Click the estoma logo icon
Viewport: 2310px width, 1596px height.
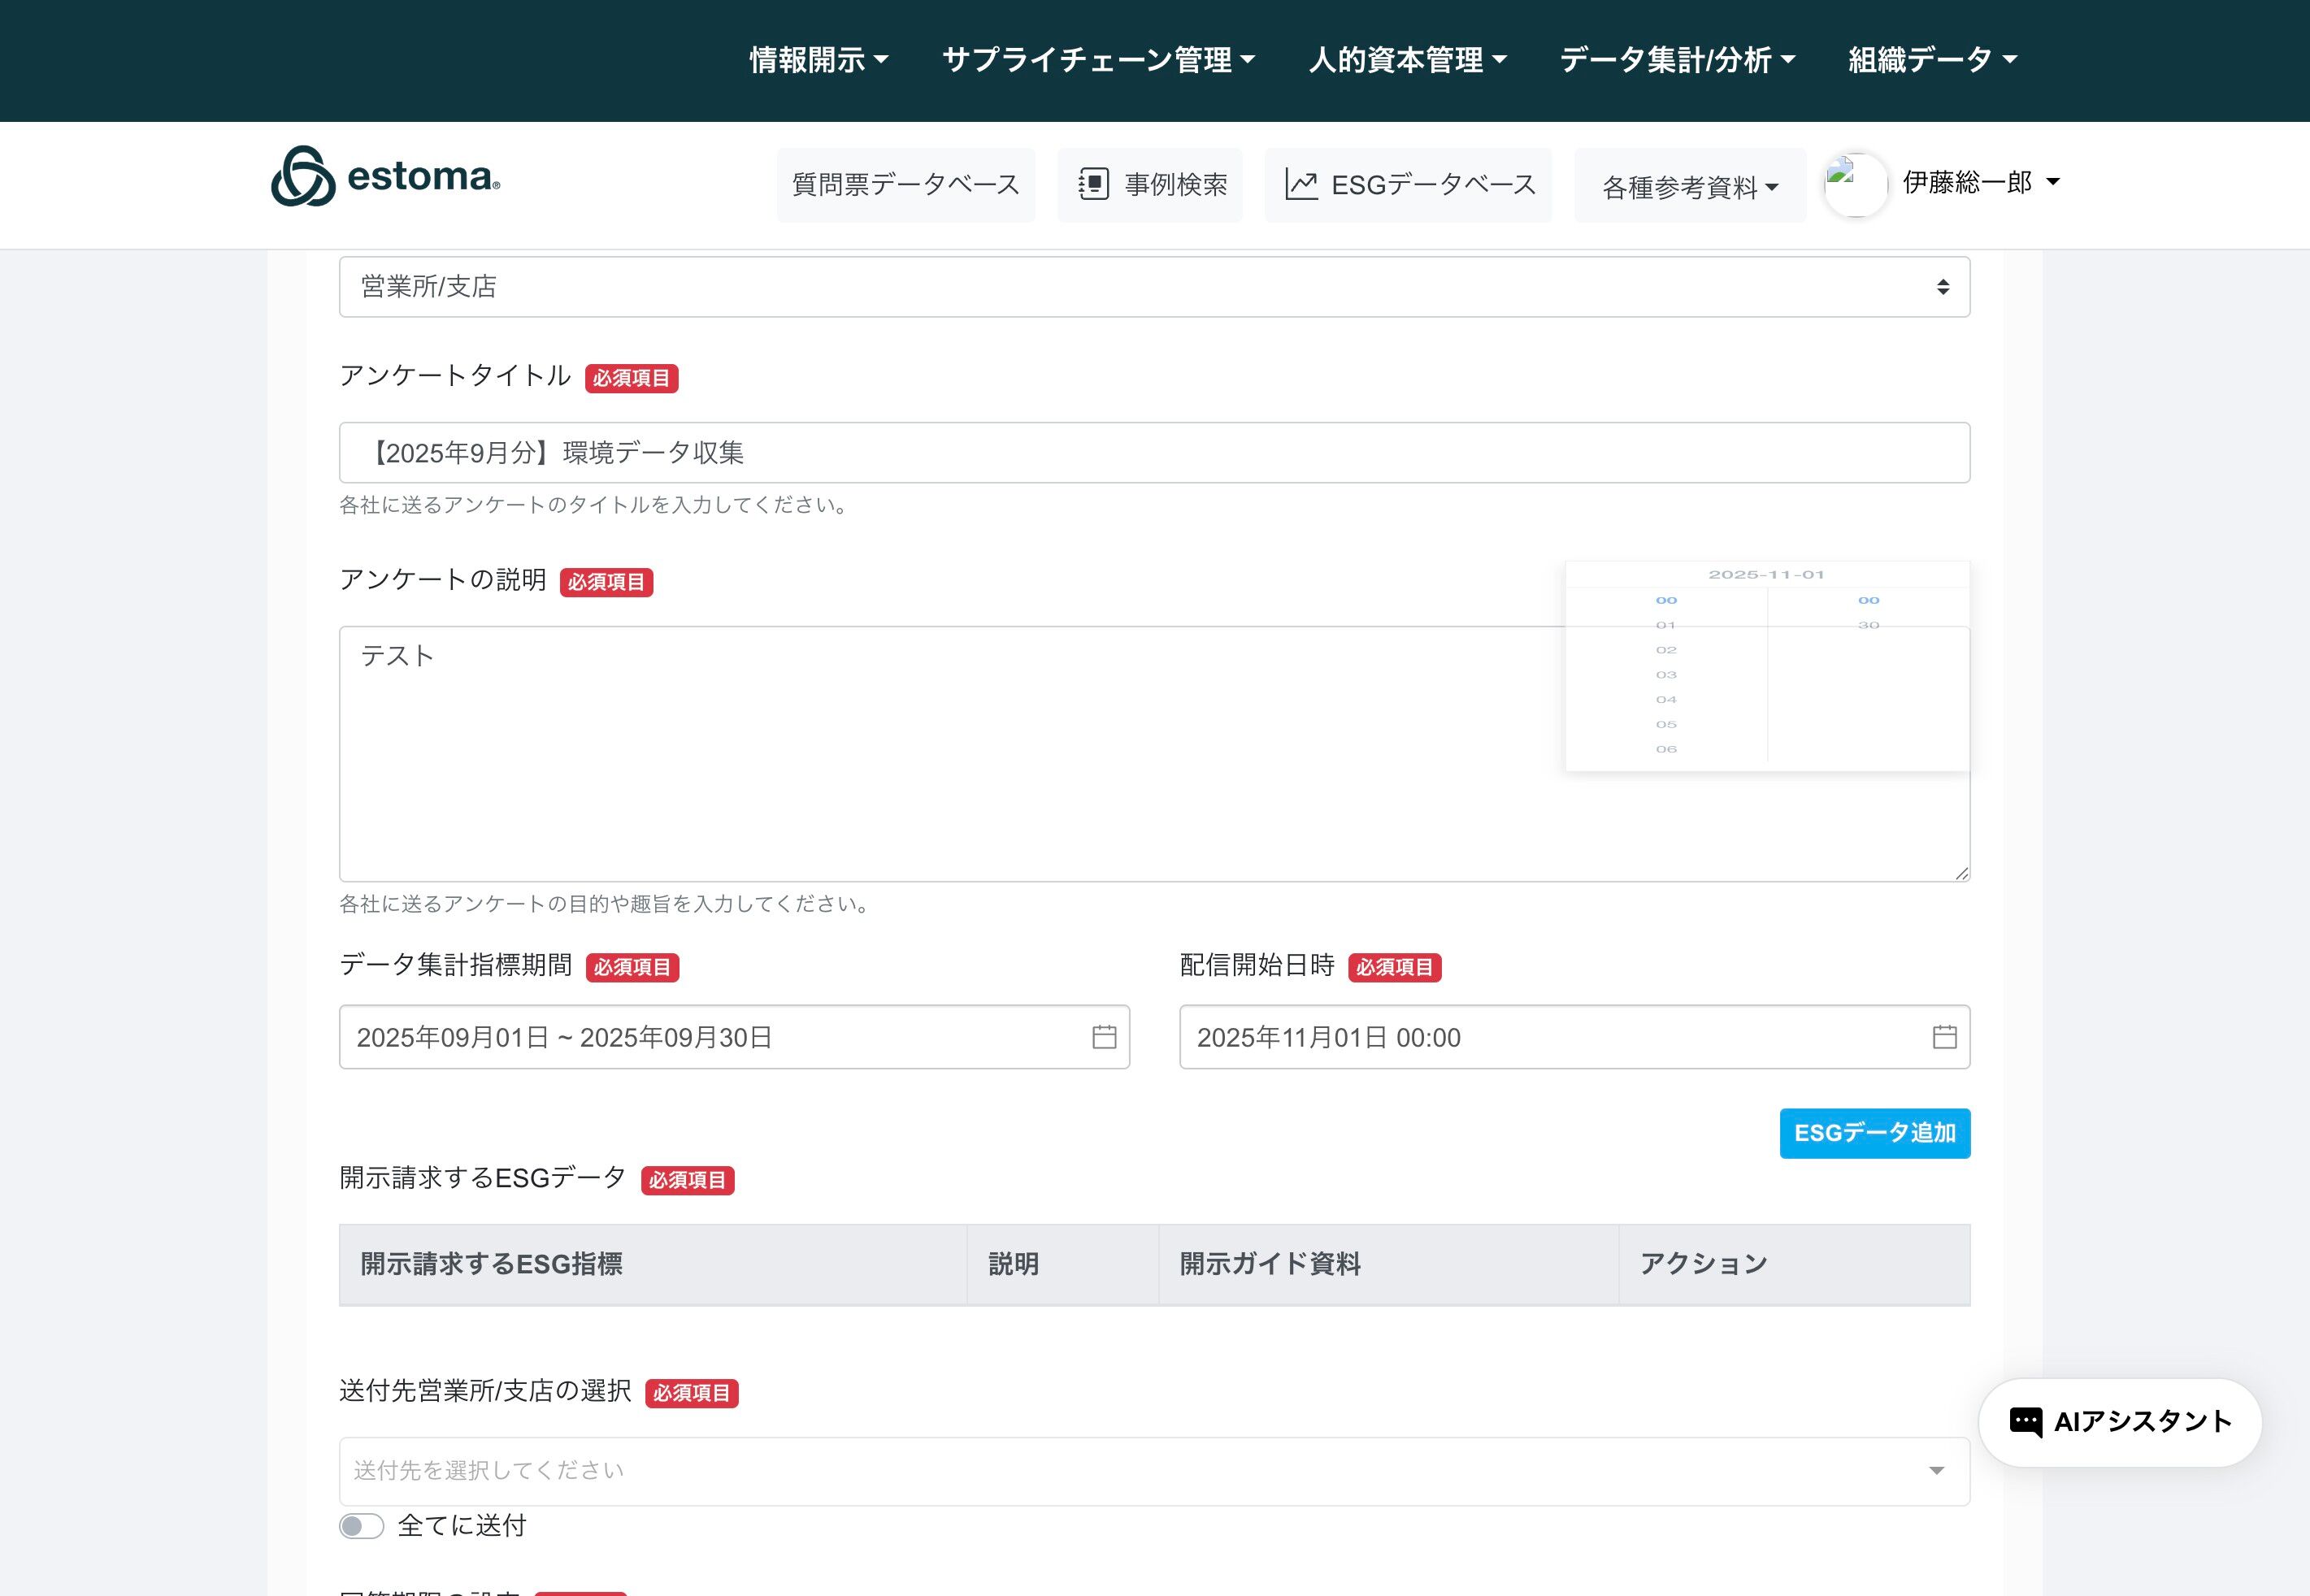302,177
